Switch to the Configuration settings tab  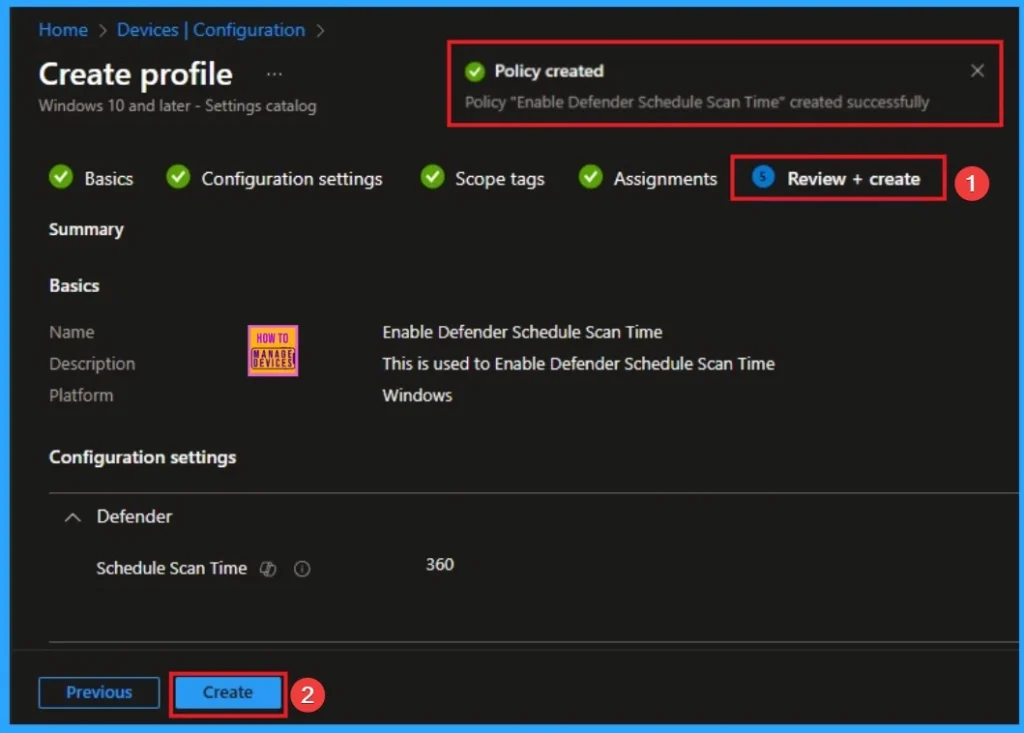pos(291,178)
